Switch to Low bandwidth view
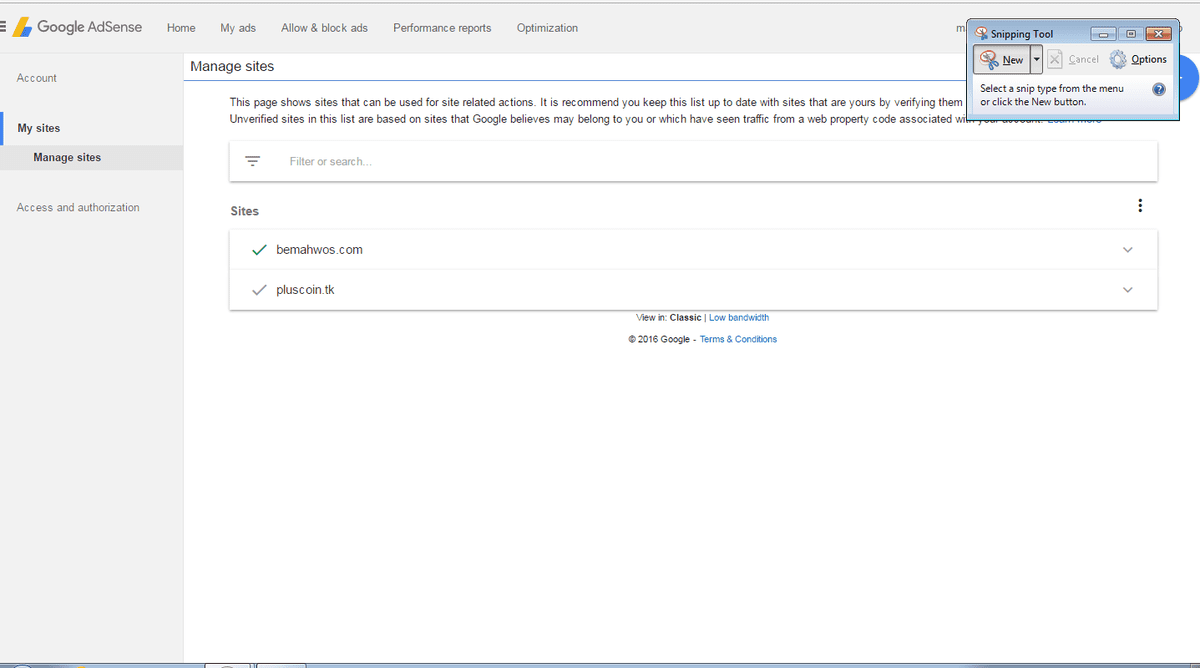 click(x=739, y=318)
